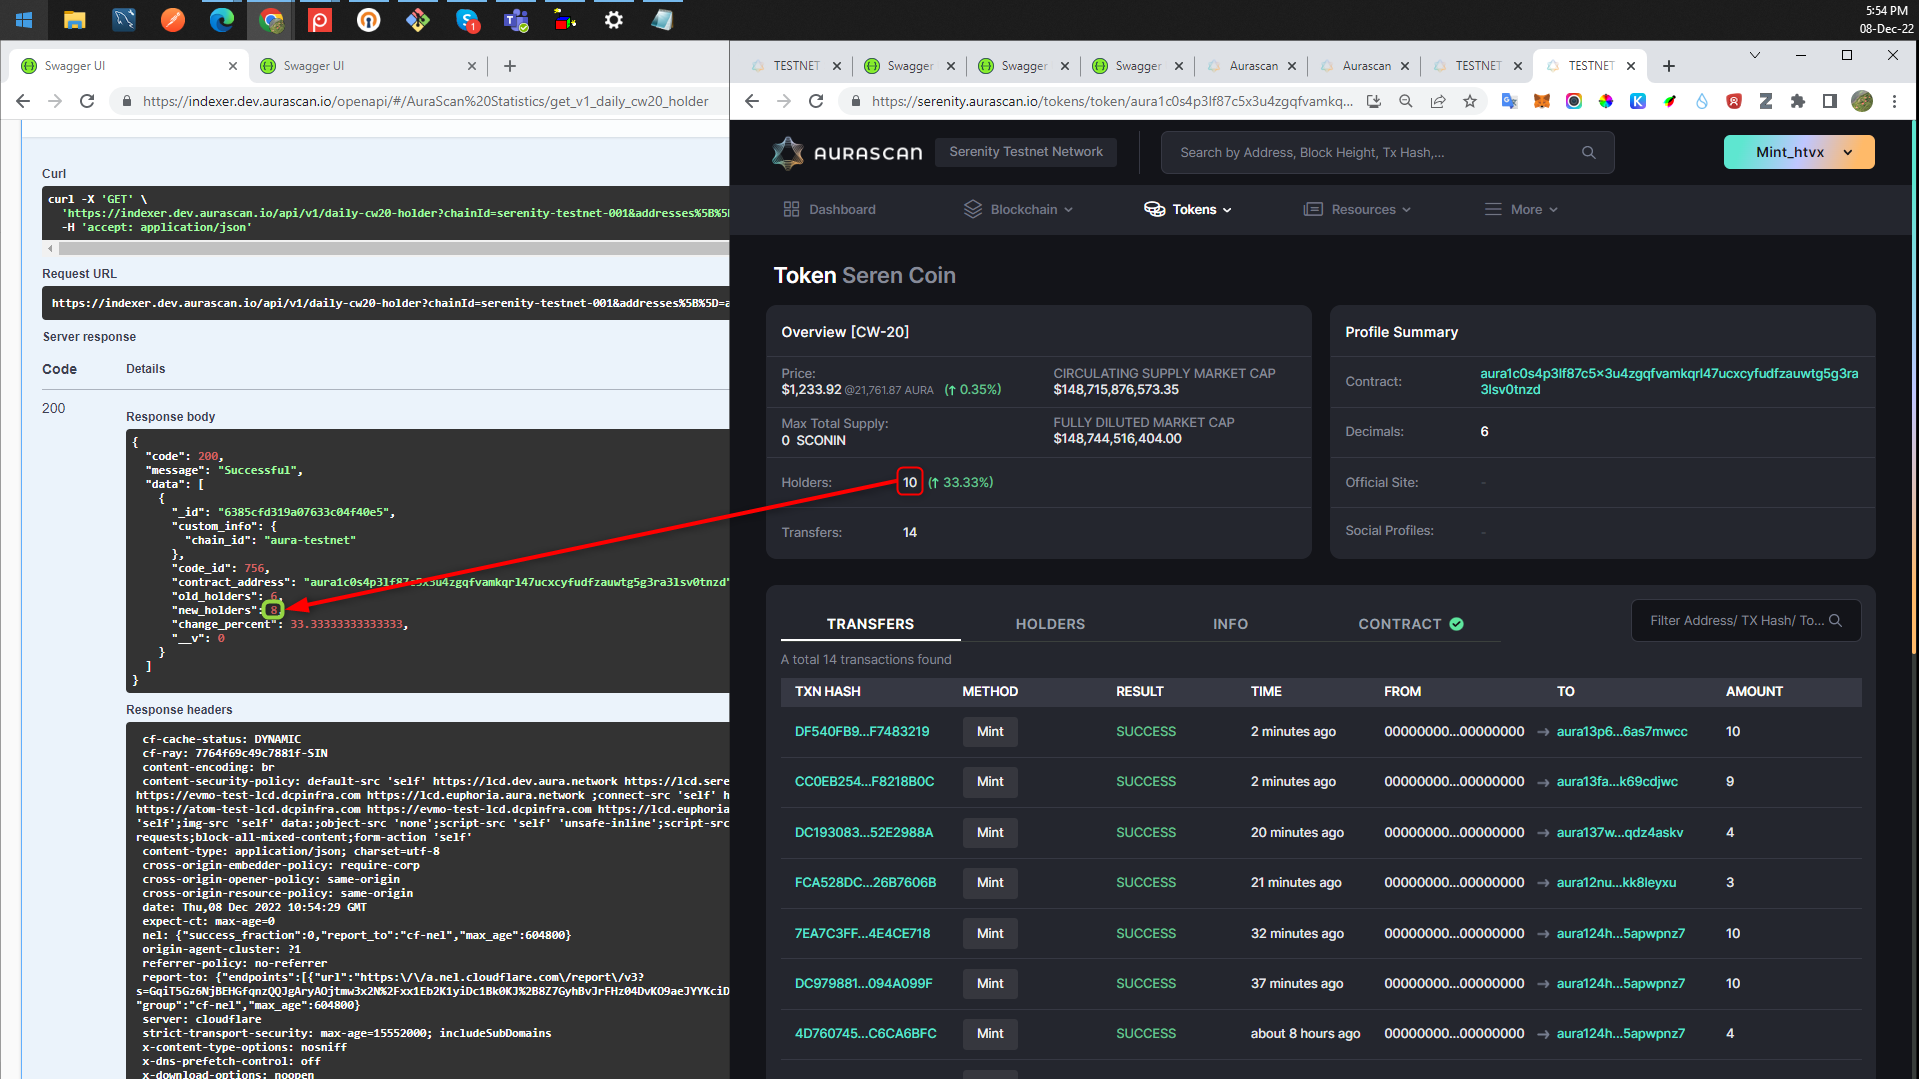
Task: Click the filter search icon in transfers panel
Action: pyautogui.click(x=1835, y=621)
